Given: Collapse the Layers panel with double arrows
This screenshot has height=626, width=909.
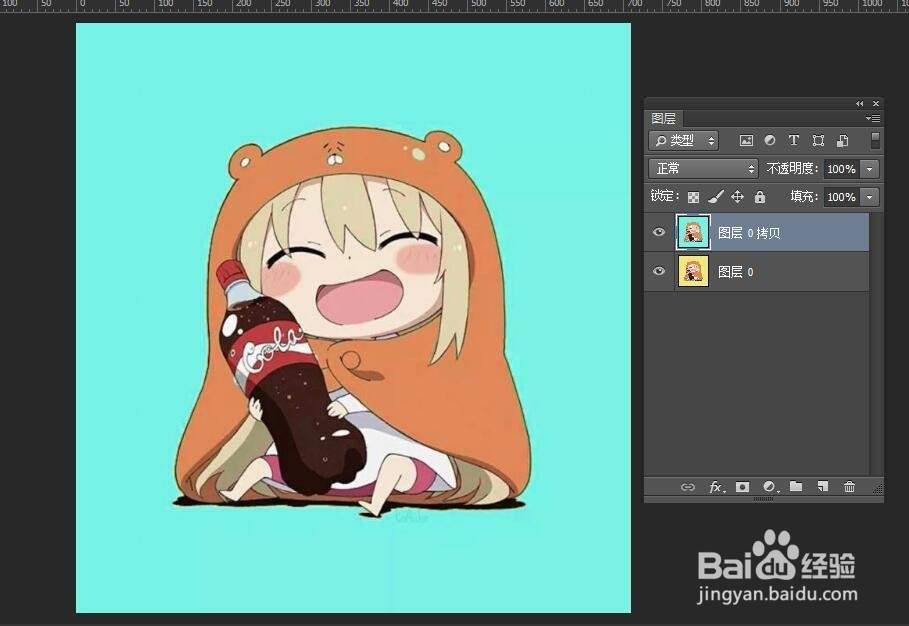Looking at the screenshot, I should pos(860,104).
